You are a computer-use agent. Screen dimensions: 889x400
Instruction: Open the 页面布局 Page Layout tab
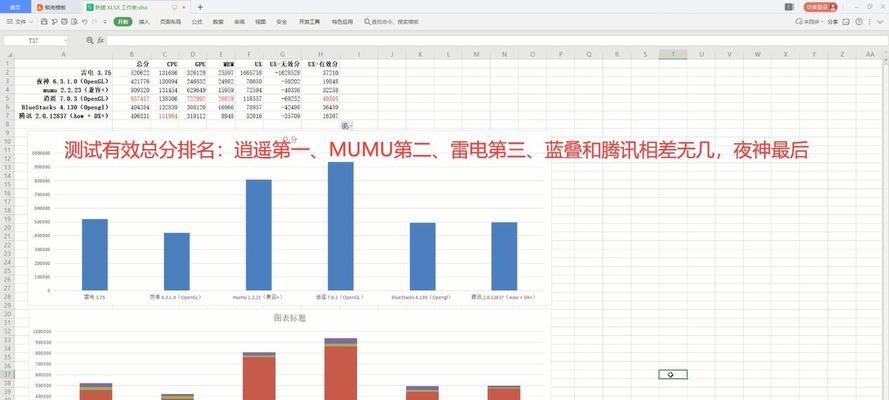[x=170, y=22]
